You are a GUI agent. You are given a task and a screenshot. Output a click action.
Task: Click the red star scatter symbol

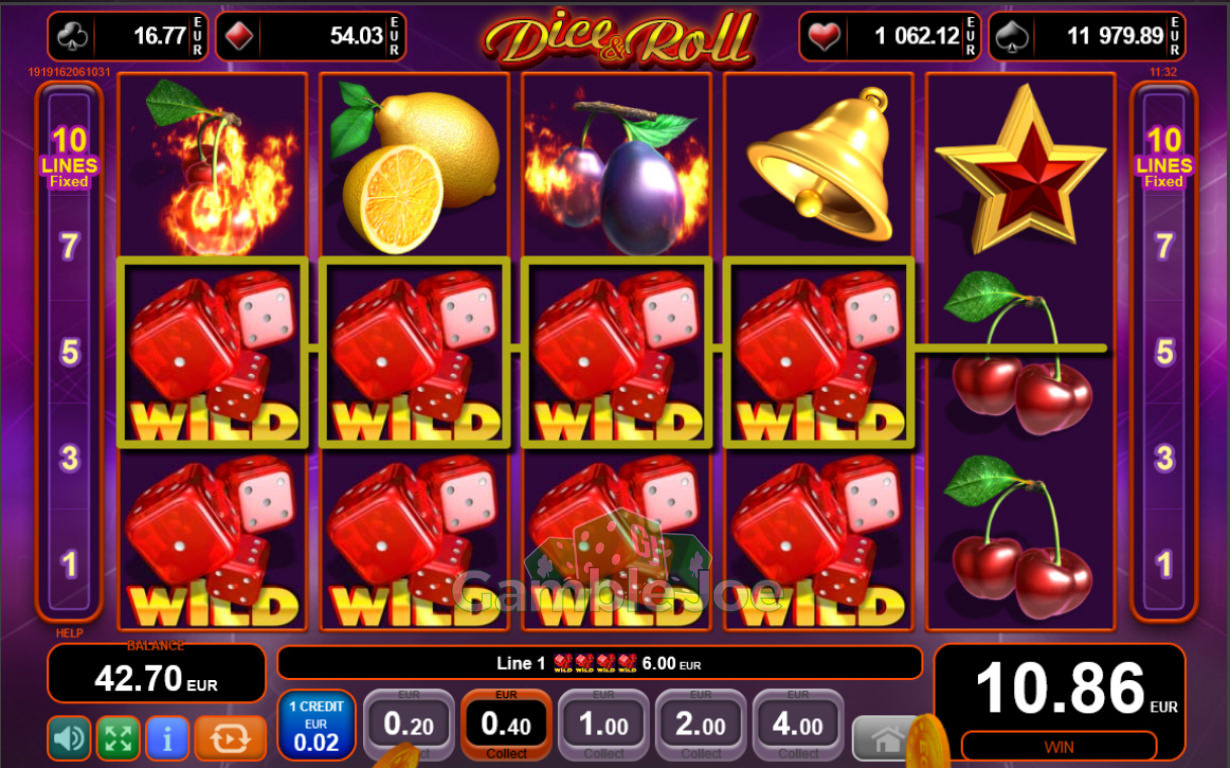1020,167
